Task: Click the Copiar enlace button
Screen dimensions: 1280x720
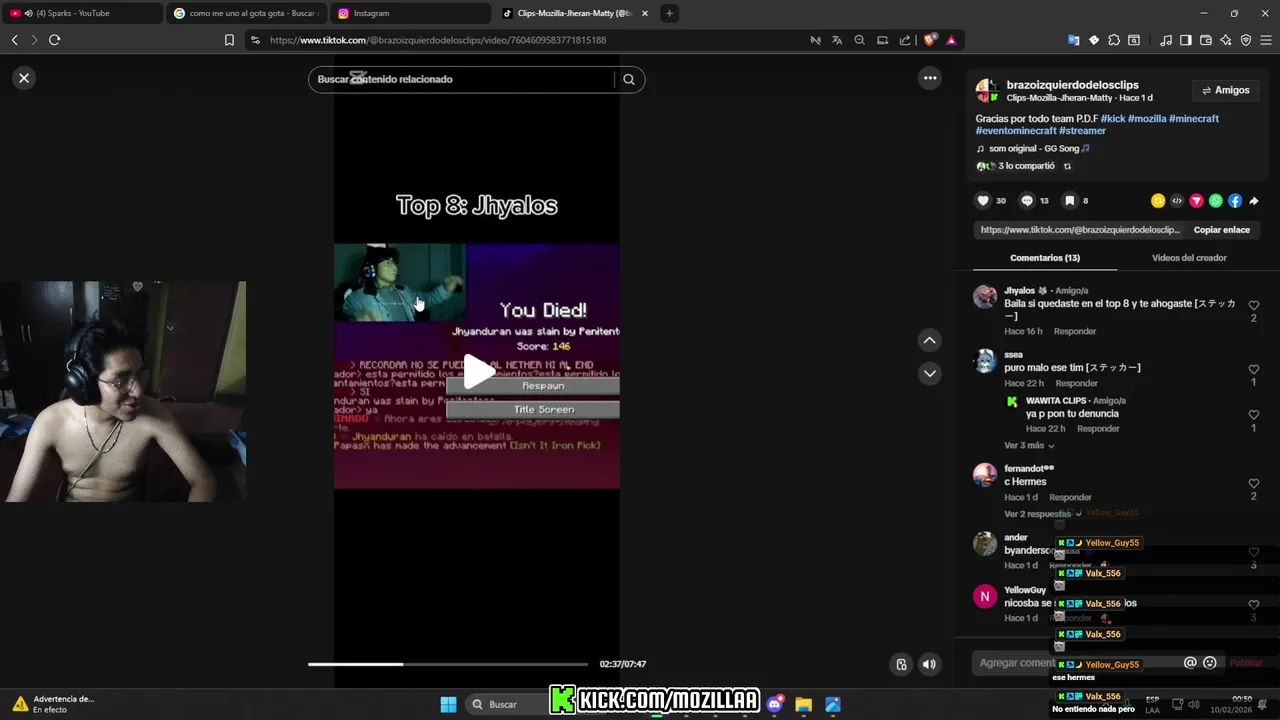Action: pyautogui.click(x=1222, y=230)
